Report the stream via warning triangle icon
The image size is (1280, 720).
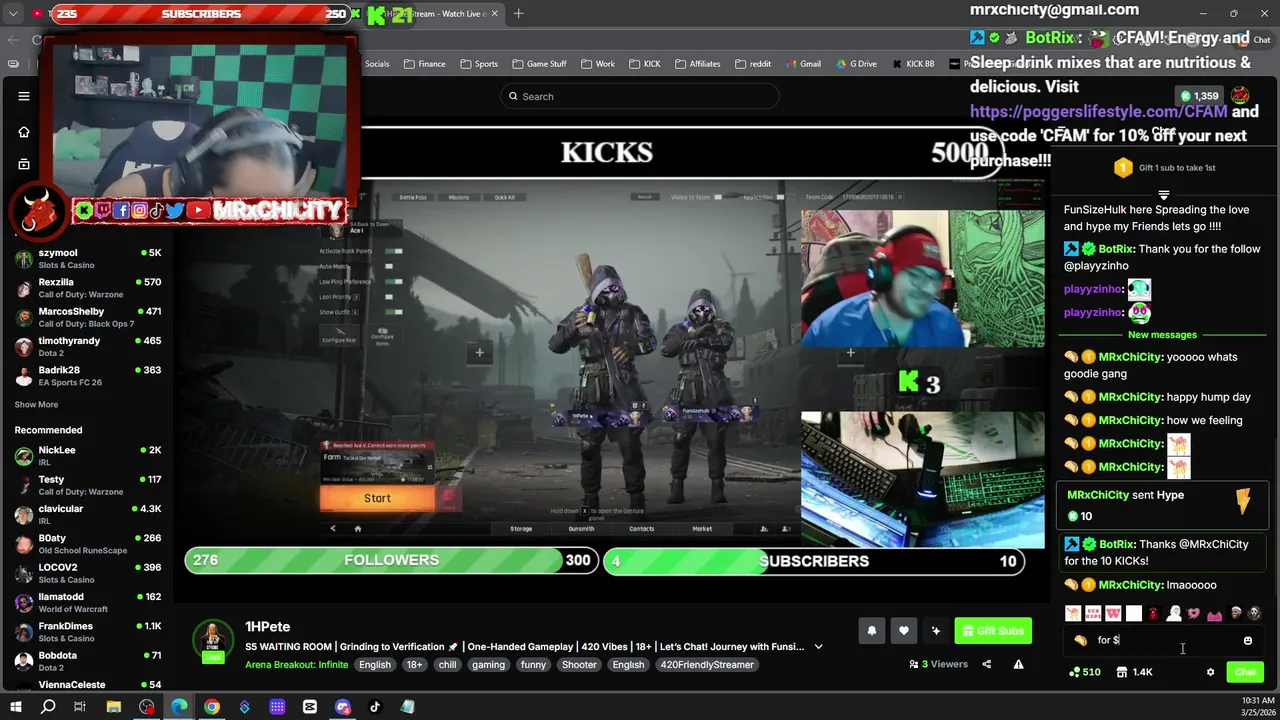1018,664
